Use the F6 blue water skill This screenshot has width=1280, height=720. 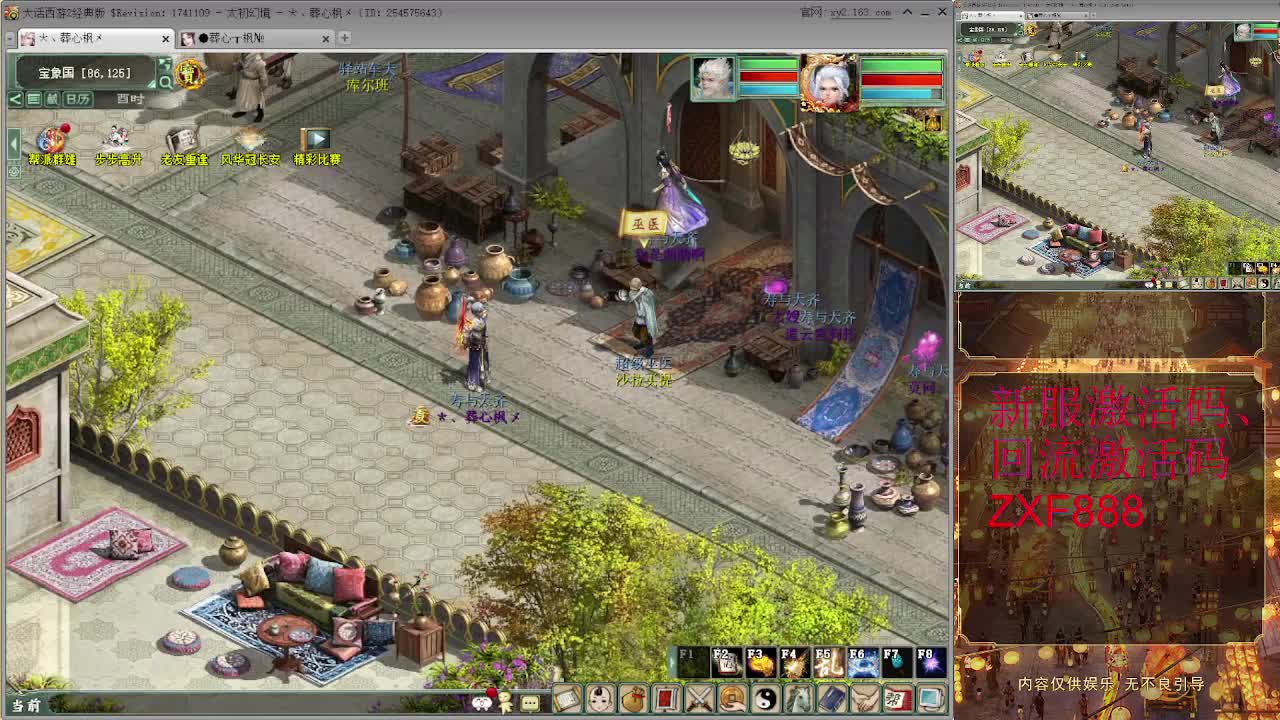tap(862, 662)
